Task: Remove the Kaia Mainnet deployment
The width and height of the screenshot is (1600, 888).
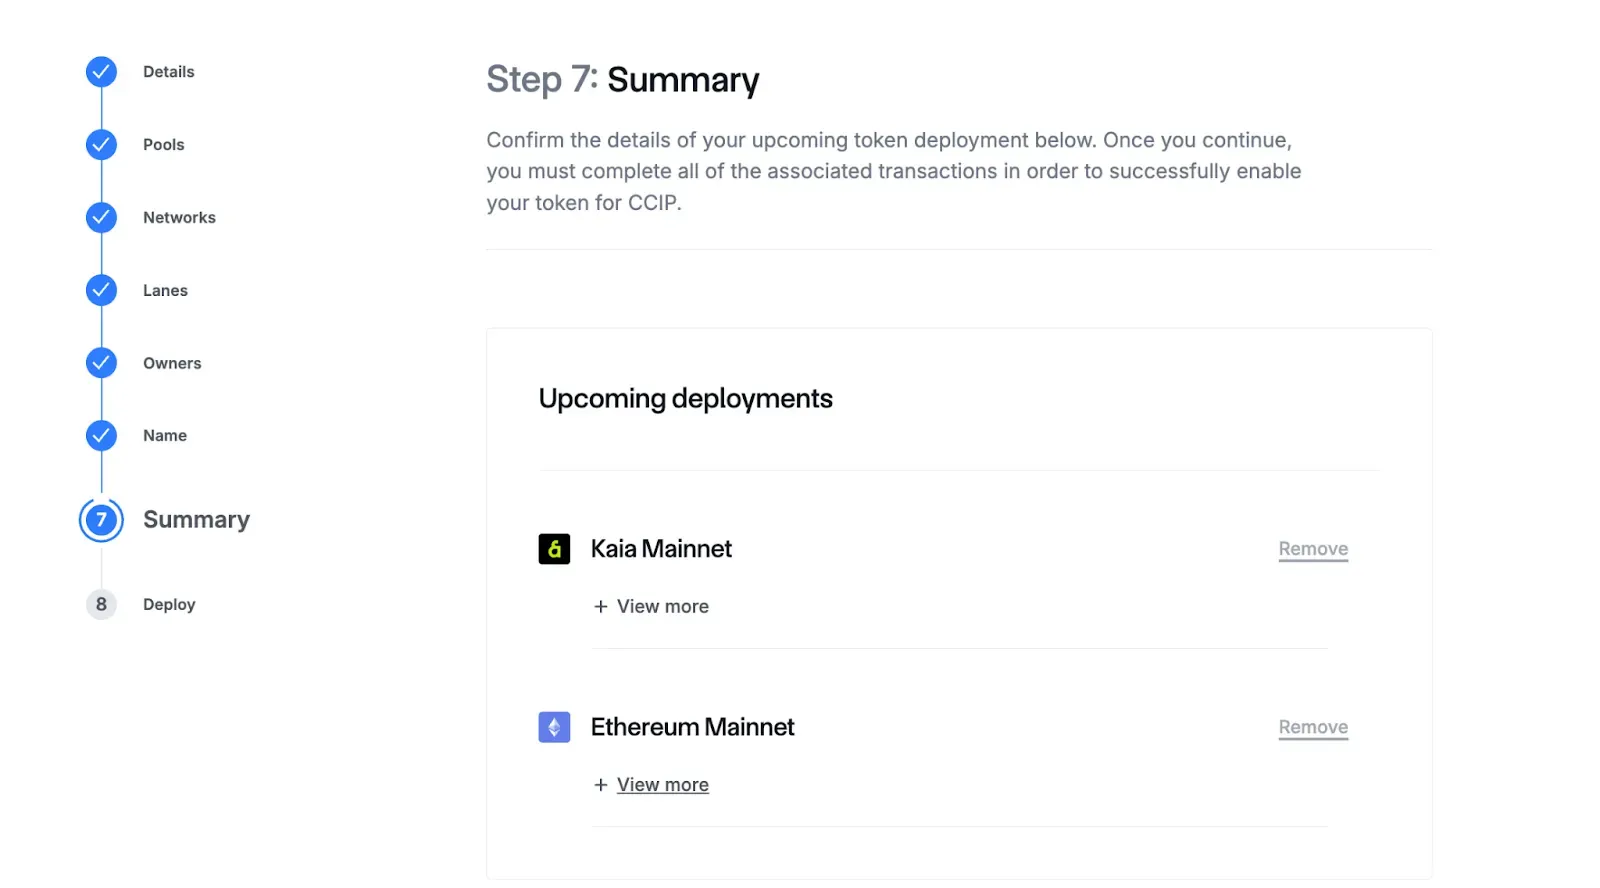Action: tap(1313, 549)
